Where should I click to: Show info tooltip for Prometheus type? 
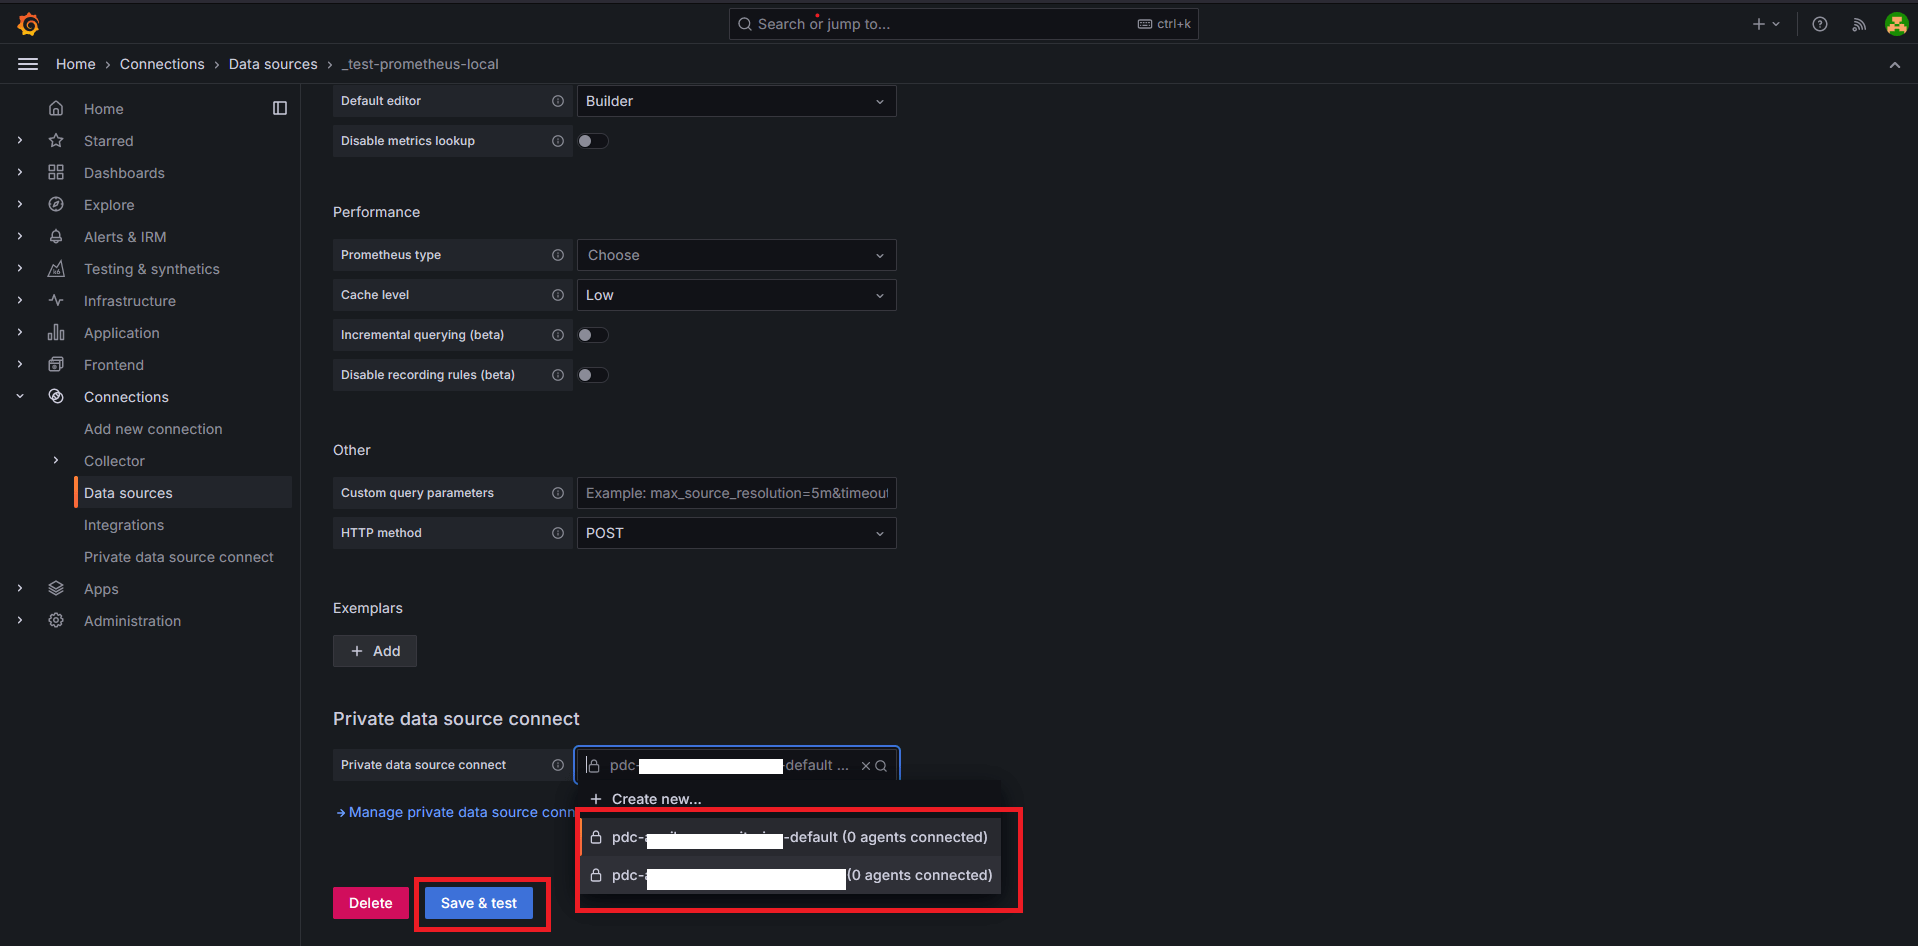click(x=558, y=255)
